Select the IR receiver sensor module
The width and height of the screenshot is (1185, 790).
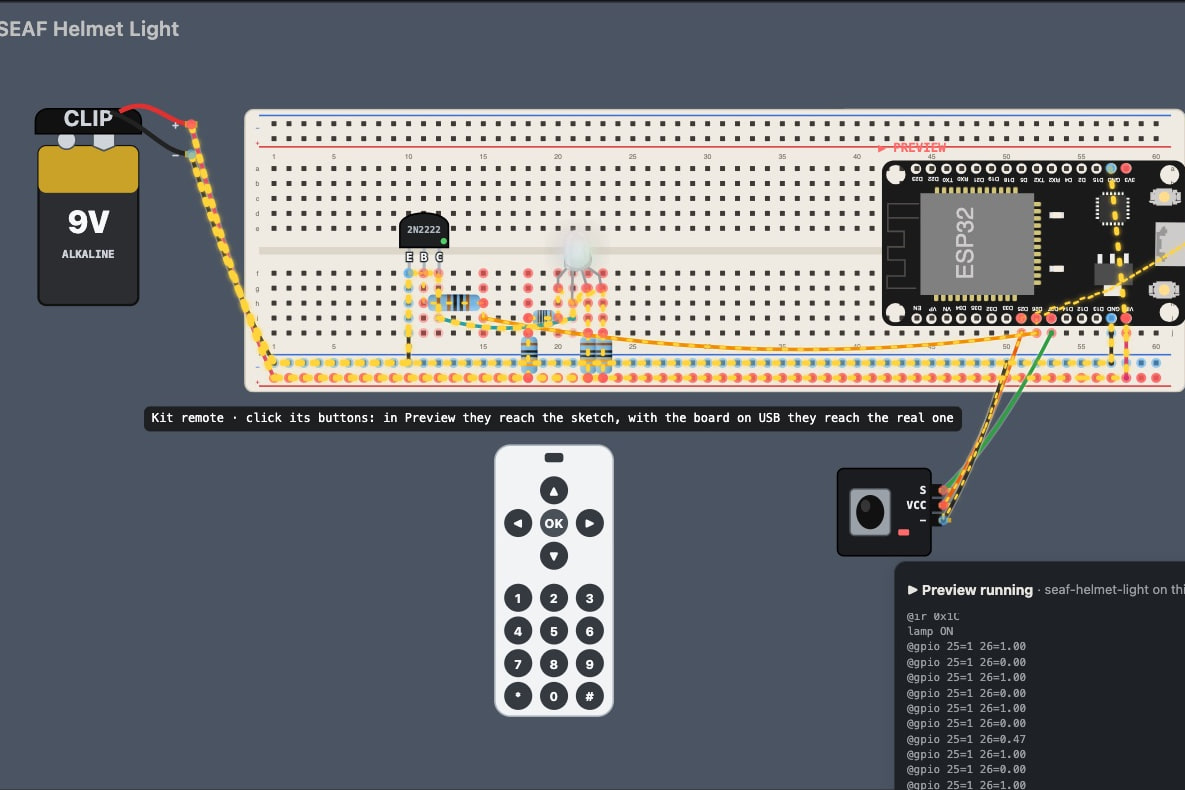[884, 512]
